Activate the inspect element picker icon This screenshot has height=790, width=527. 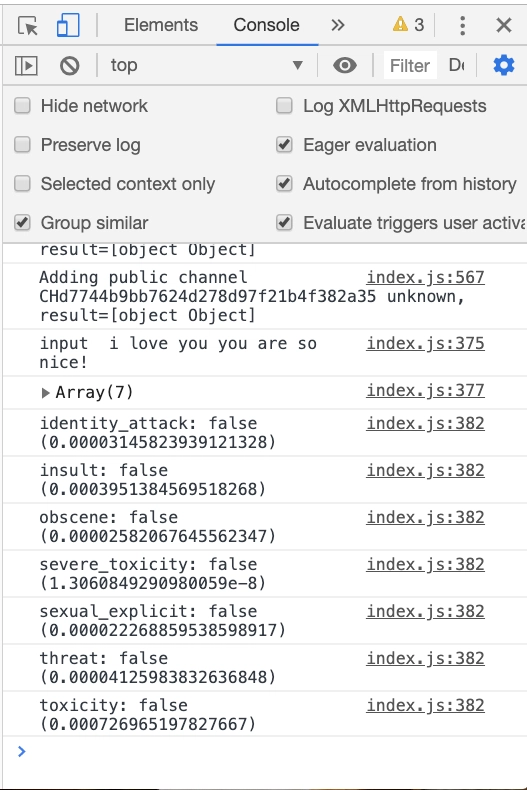pyautogui.click(x=27, y=25)
